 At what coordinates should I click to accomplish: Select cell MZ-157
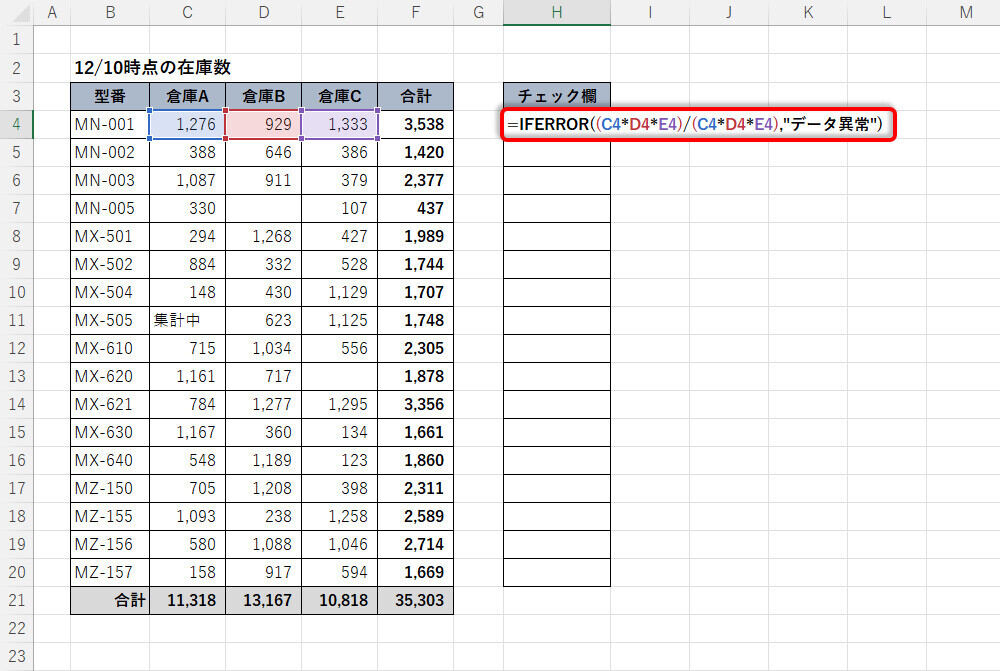coord(110,573)
